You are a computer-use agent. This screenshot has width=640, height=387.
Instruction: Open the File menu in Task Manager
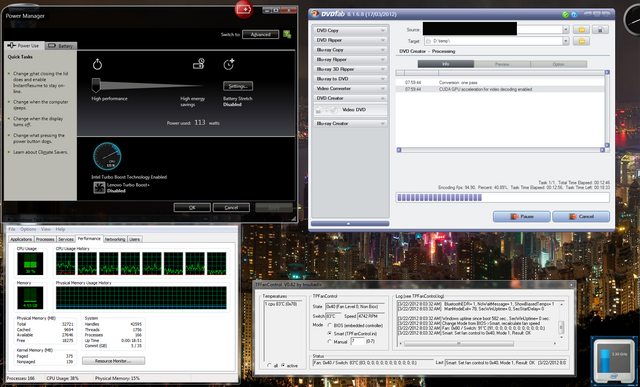tap(12, 229)
